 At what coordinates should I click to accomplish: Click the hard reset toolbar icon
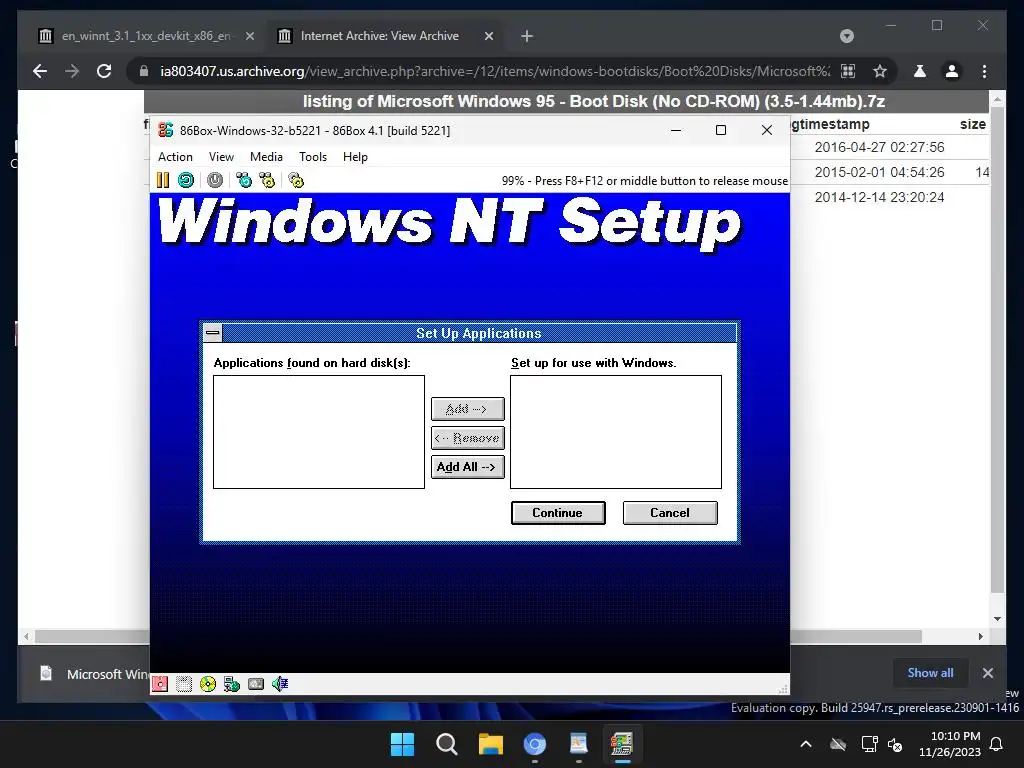click(x=186, y=180)
